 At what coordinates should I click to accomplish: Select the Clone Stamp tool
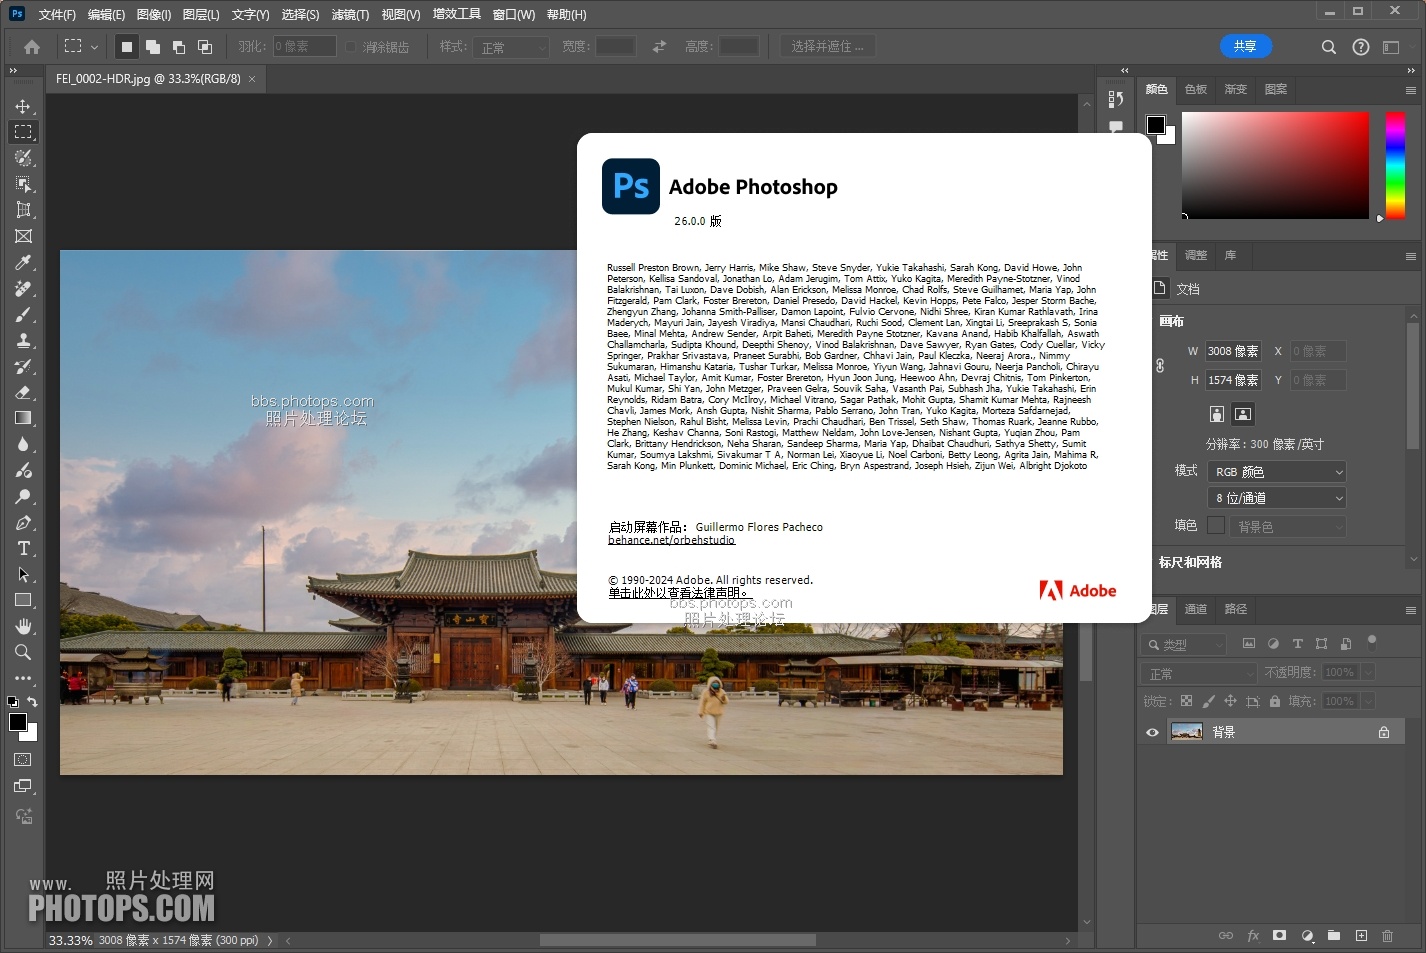23,340
